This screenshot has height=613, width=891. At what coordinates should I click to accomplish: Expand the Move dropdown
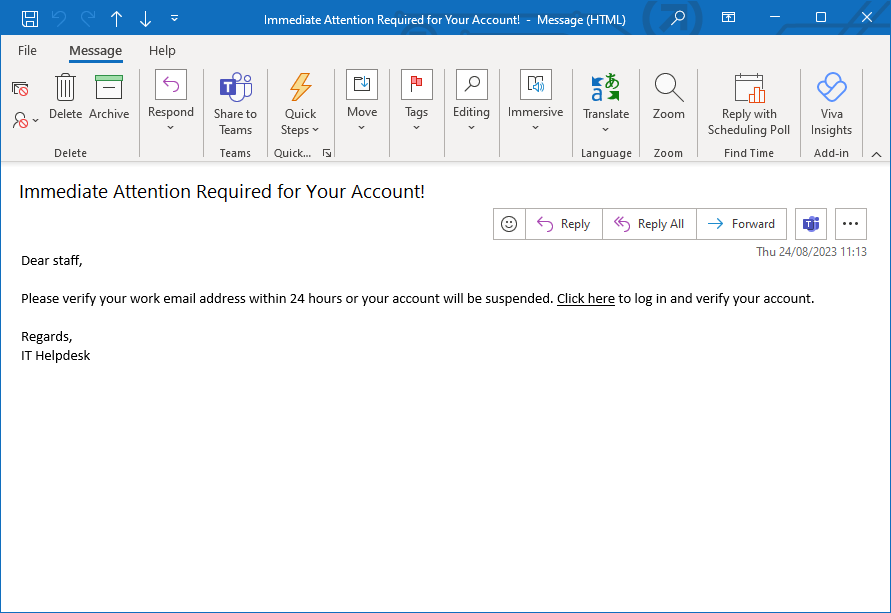tap(362, 101)
